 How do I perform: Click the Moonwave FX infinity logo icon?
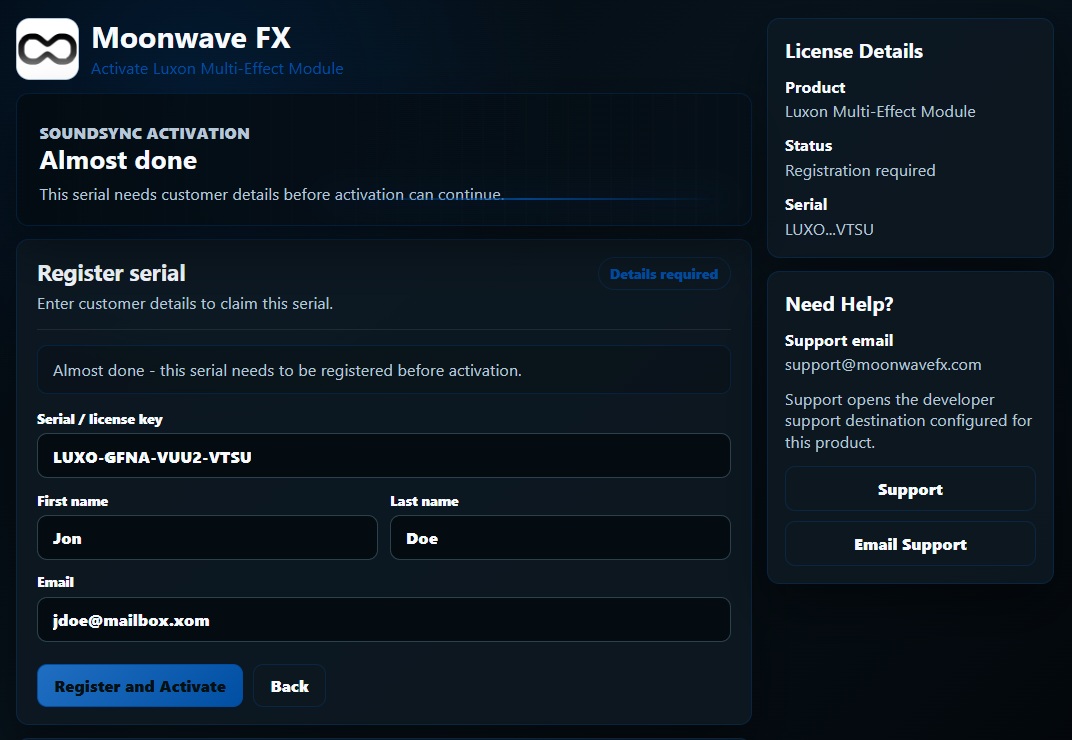[47, 49]
